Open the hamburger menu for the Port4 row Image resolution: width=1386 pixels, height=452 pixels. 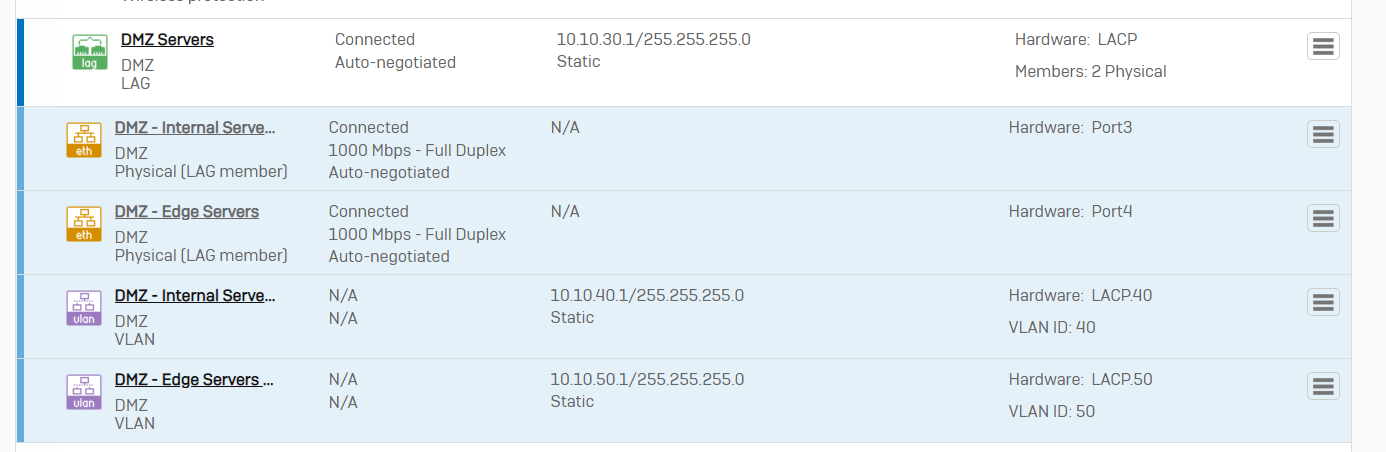coord(1323,218)
